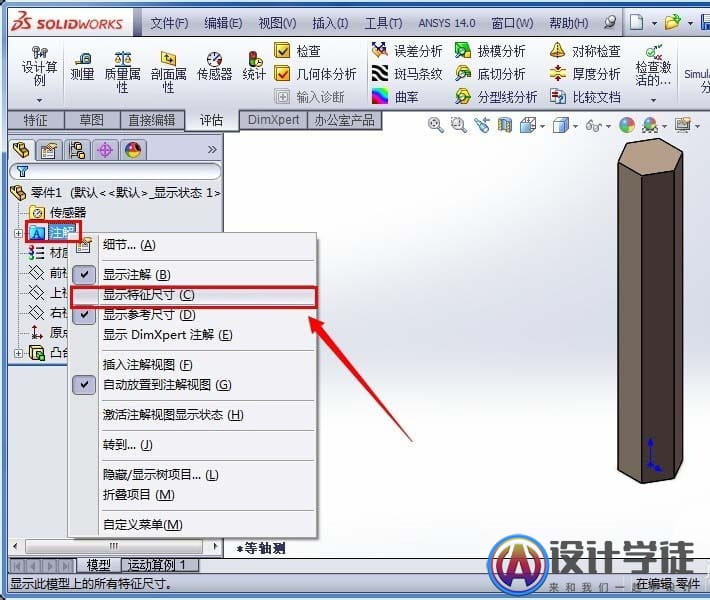Open Section Properties (剖面属性)
710x600 pixels.
168,72
